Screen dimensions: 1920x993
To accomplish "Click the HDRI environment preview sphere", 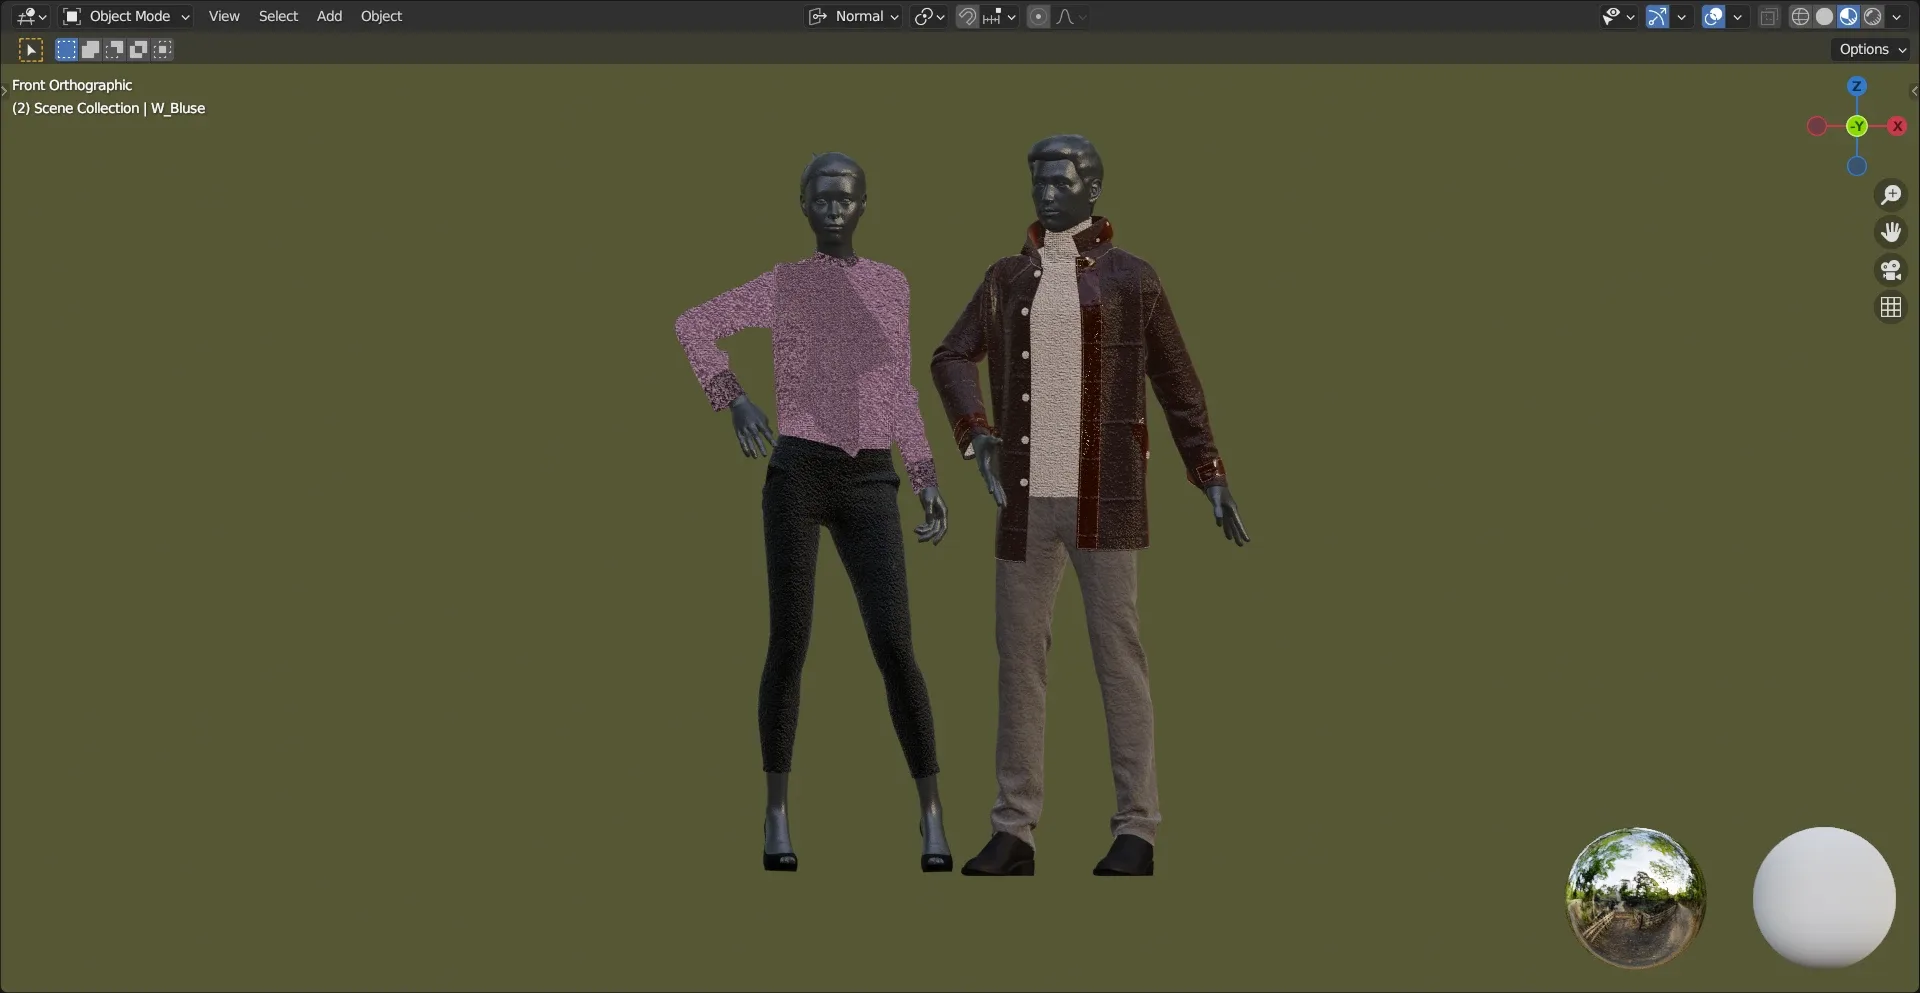I will [x=1635, y=897].
